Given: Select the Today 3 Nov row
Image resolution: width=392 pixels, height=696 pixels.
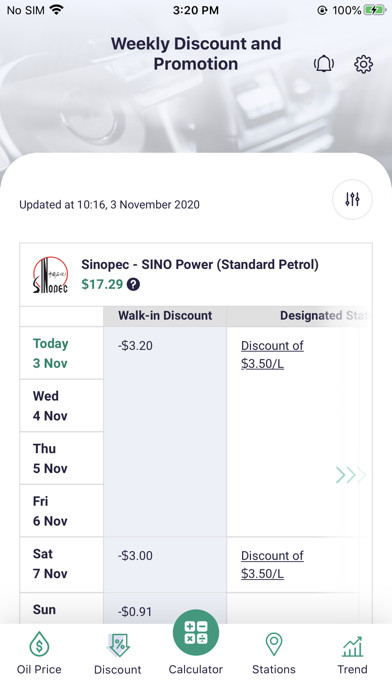Looking at the screenshot, I should [62, 353].
